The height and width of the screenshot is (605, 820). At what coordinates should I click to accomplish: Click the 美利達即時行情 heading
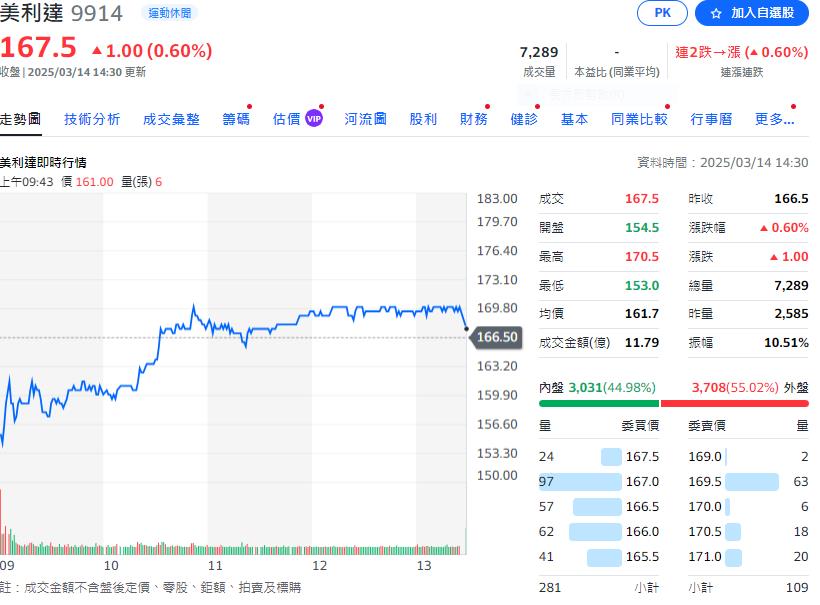[x=43, y=163]
